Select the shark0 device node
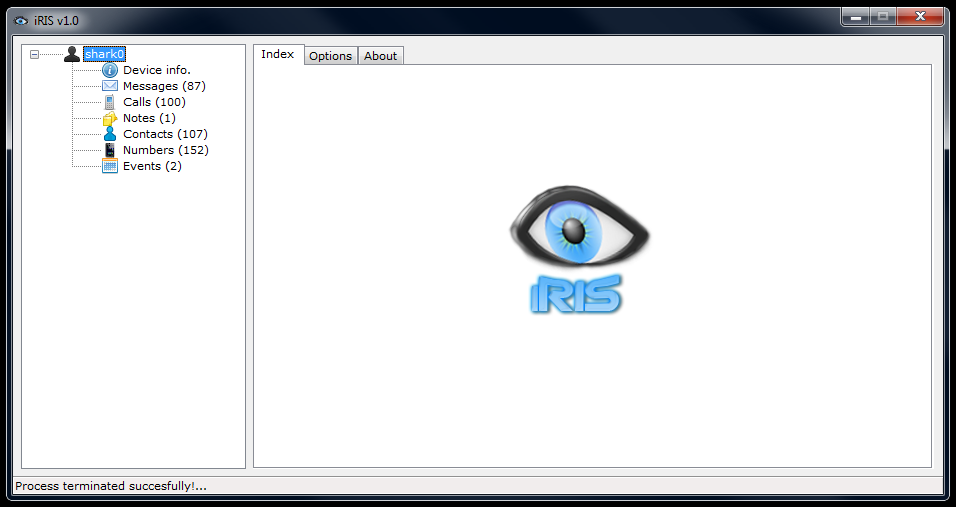The width and height of the screenshot is (956, 507). 104,54
